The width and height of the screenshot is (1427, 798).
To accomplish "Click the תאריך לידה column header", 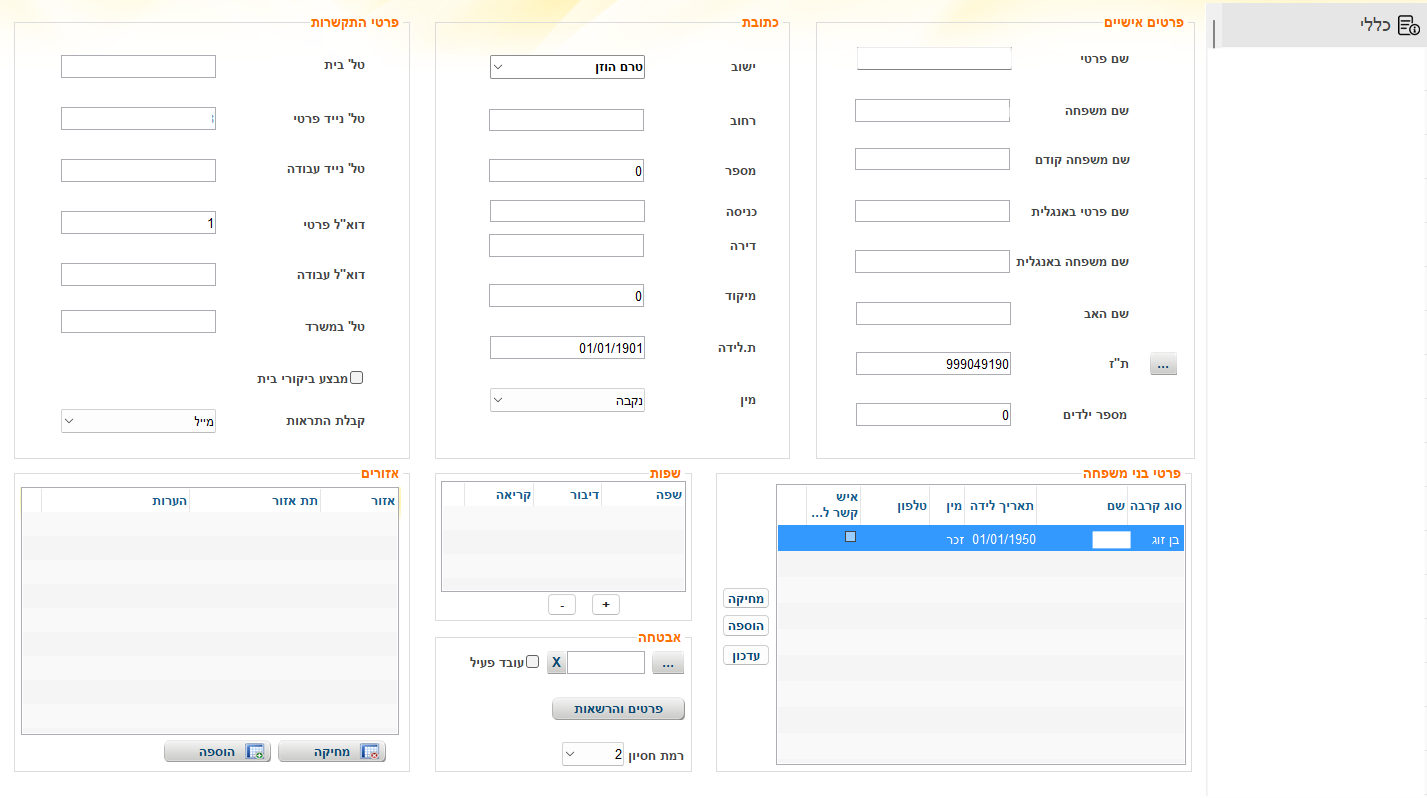I will tap(1002, 506).
